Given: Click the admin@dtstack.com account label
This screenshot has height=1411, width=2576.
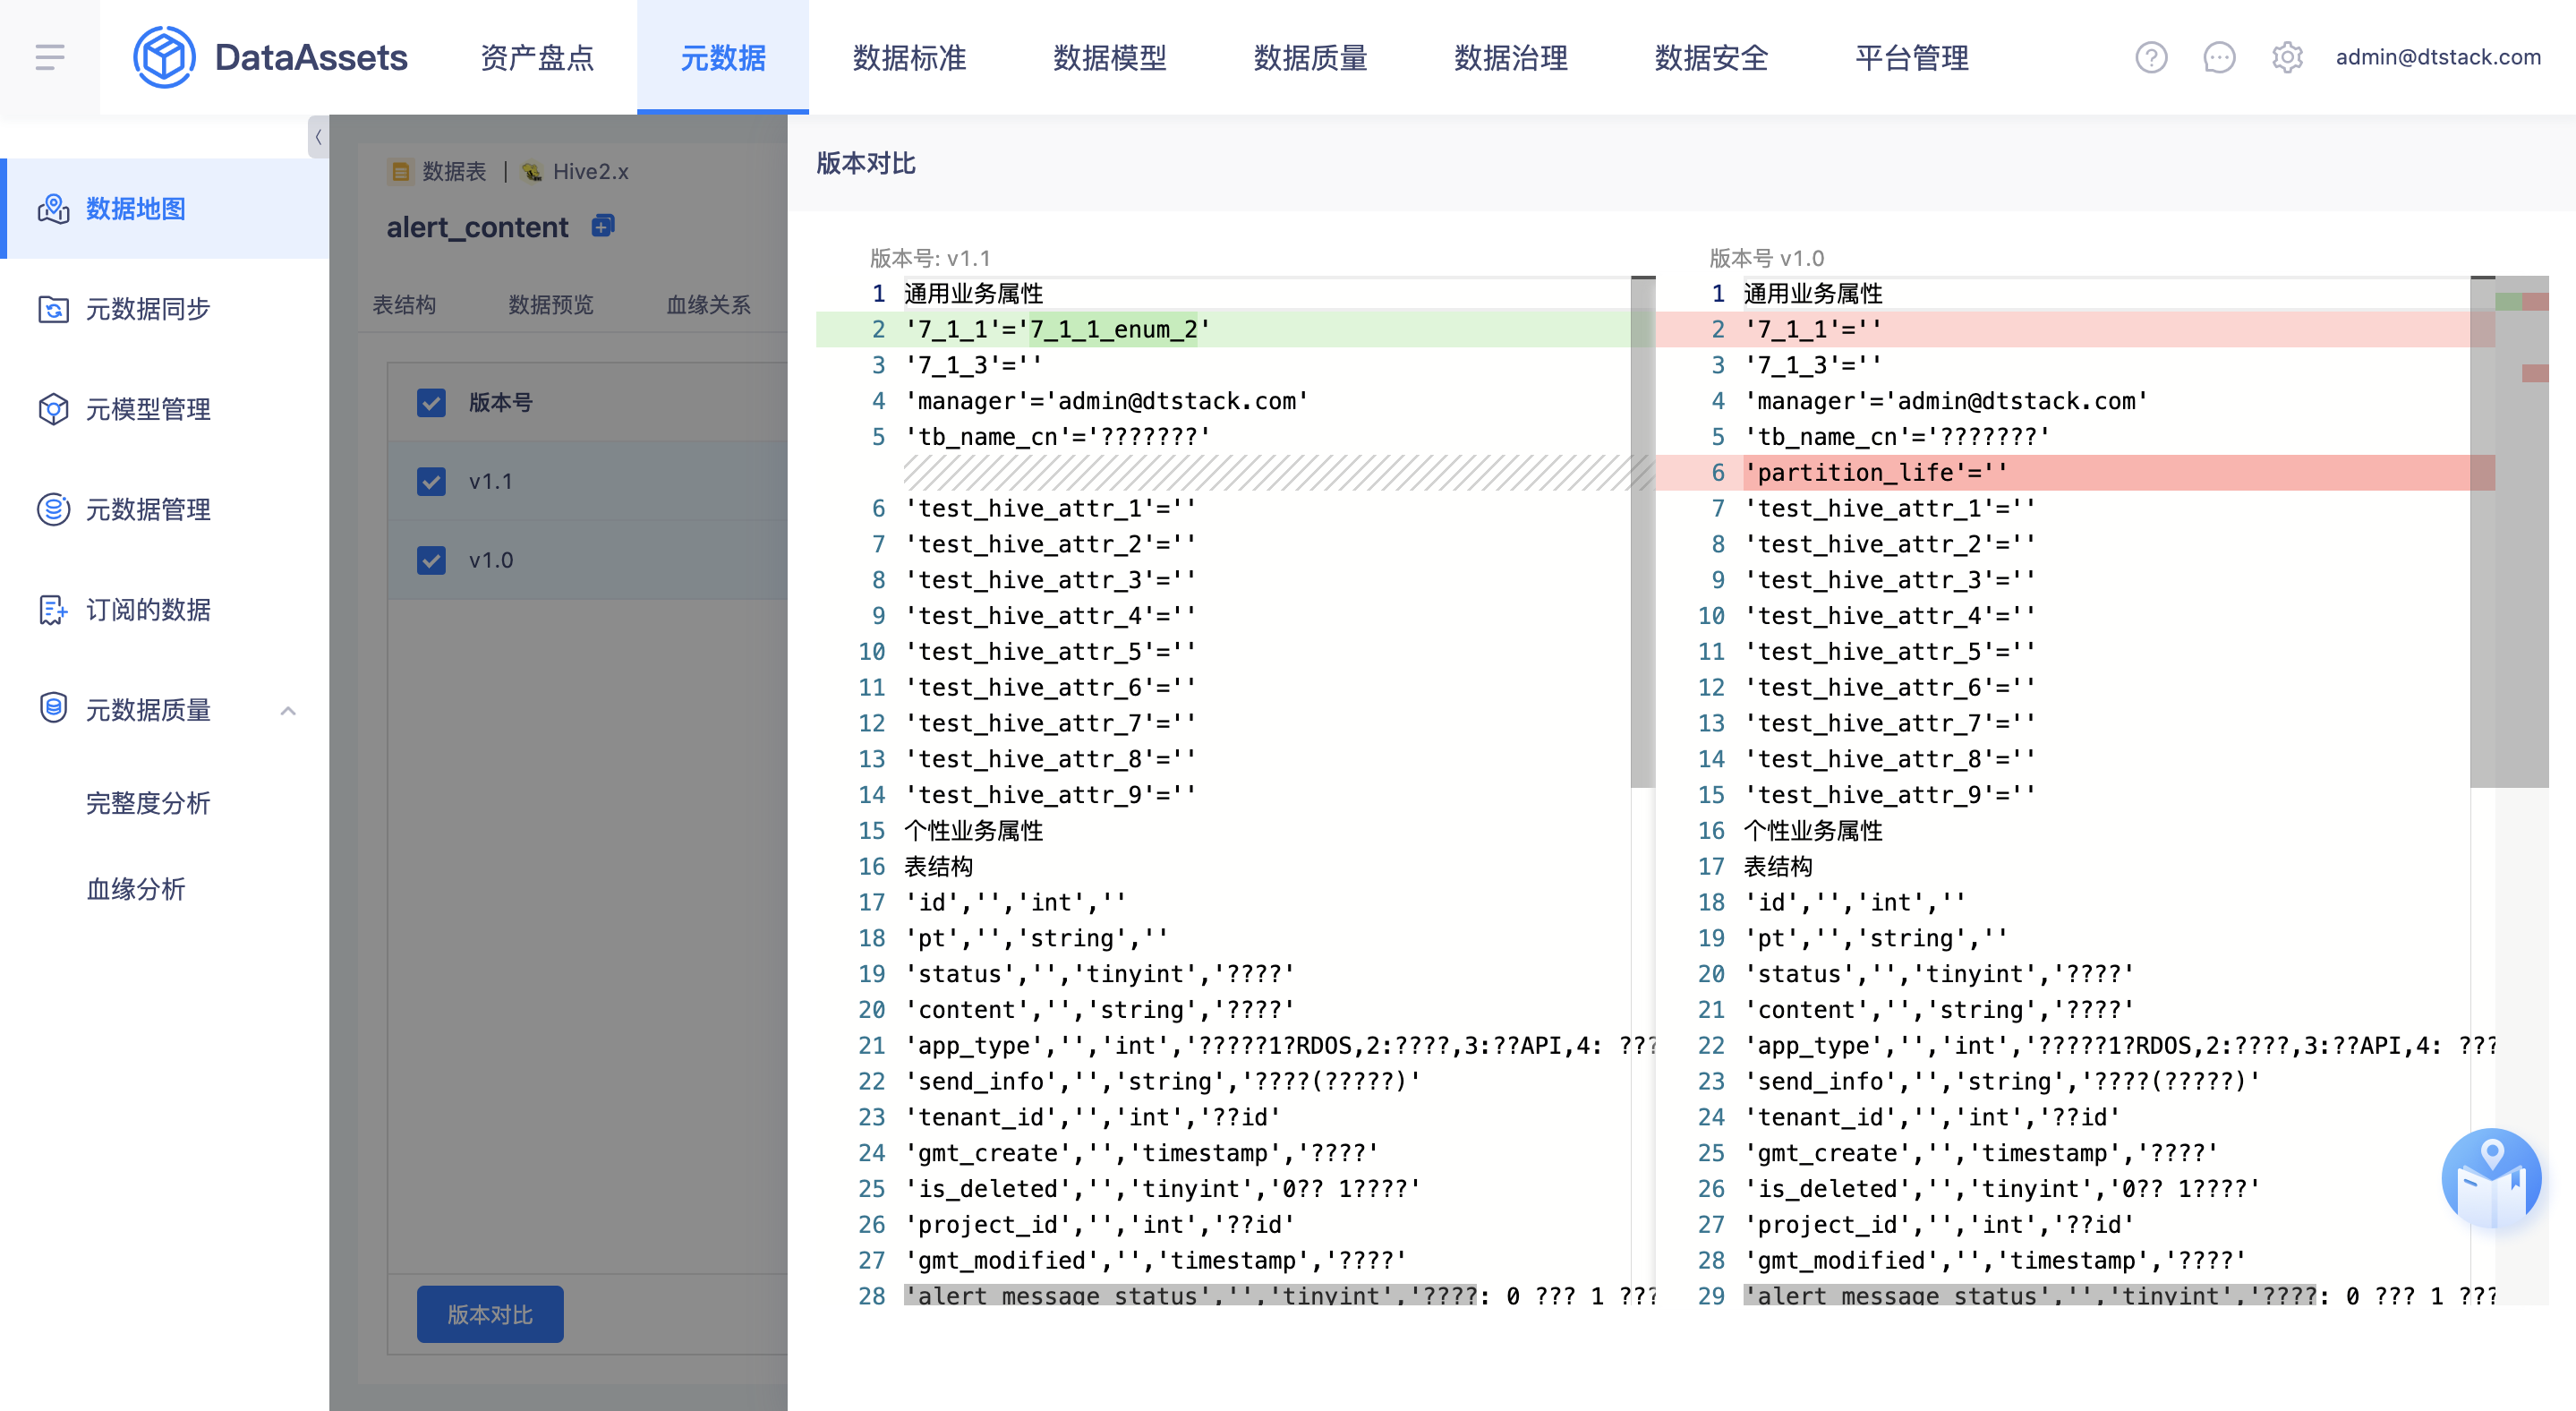Looking at the screenshot, I should click(2438, 57).
